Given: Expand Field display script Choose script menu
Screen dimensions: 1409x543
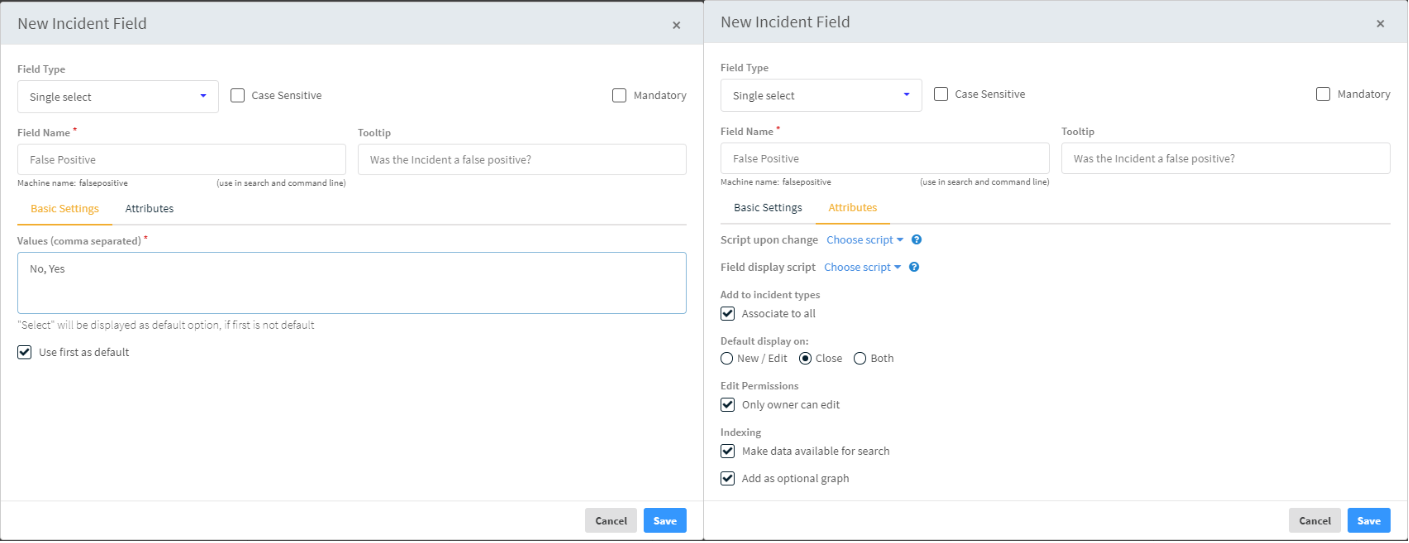Looking at the screenshot, I should (862, 267).
